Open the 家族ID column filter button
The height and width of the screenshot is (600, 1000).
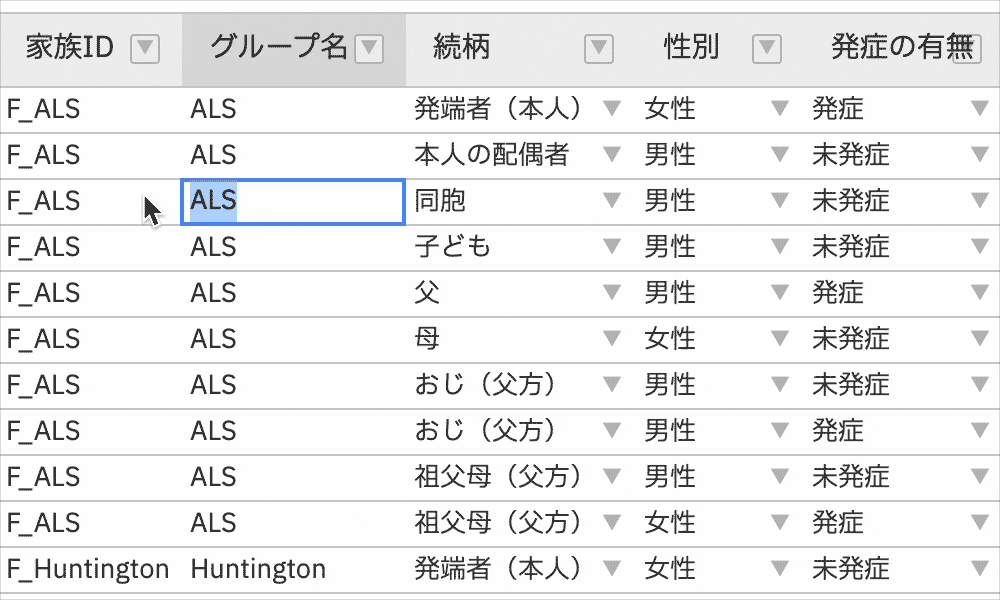145,48
